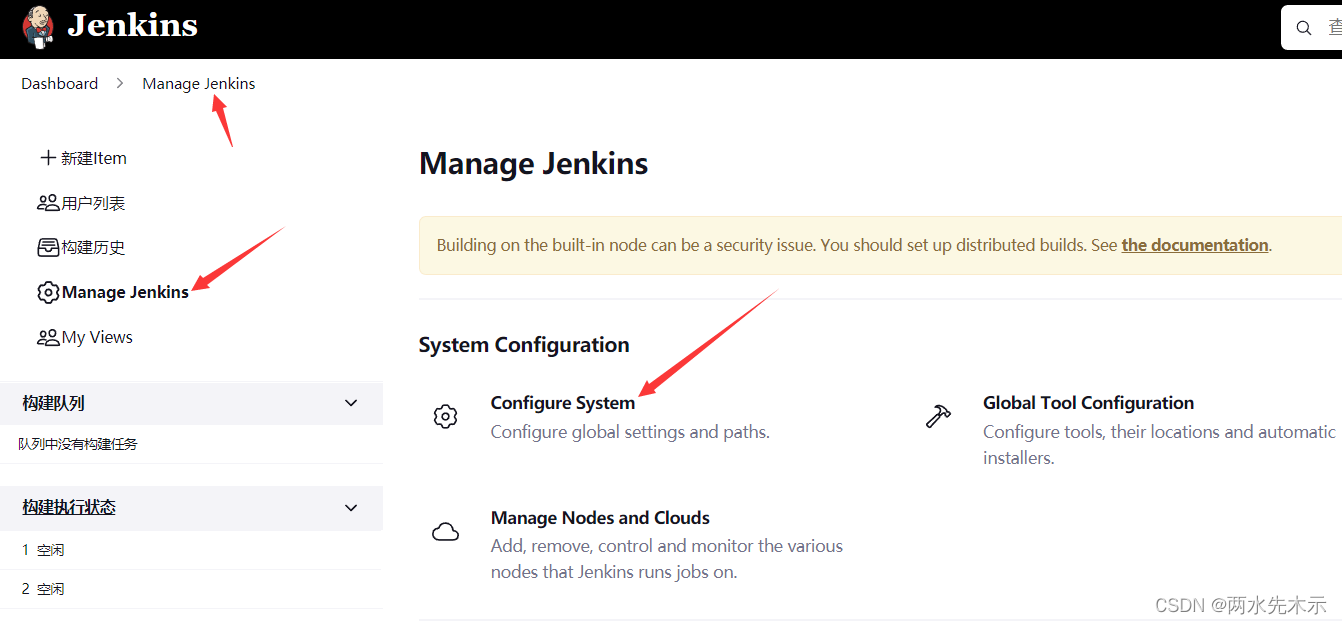Select the 新建Item plus icon
The image size is (1342, 624).
(47, 157)
